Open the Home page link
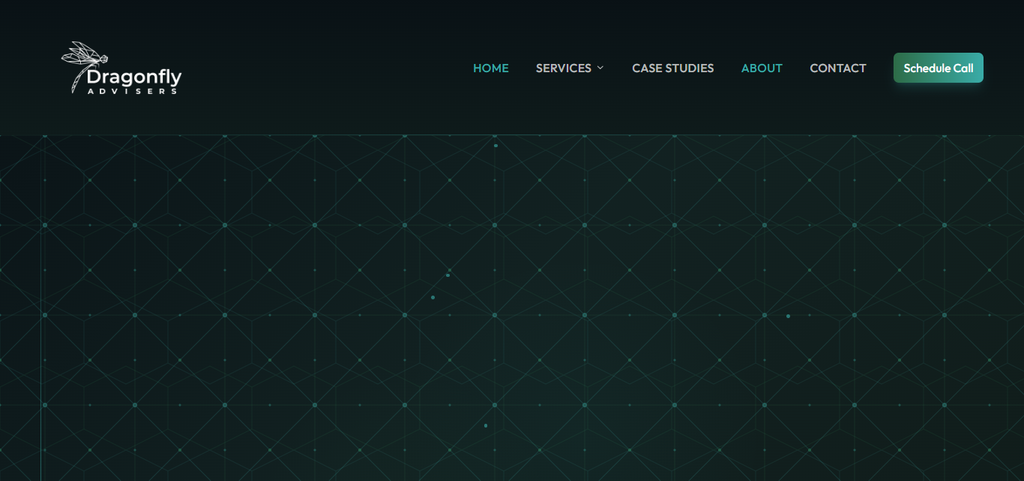The width and height of the screenshot is (1024, 481). [x=490, y=68]
